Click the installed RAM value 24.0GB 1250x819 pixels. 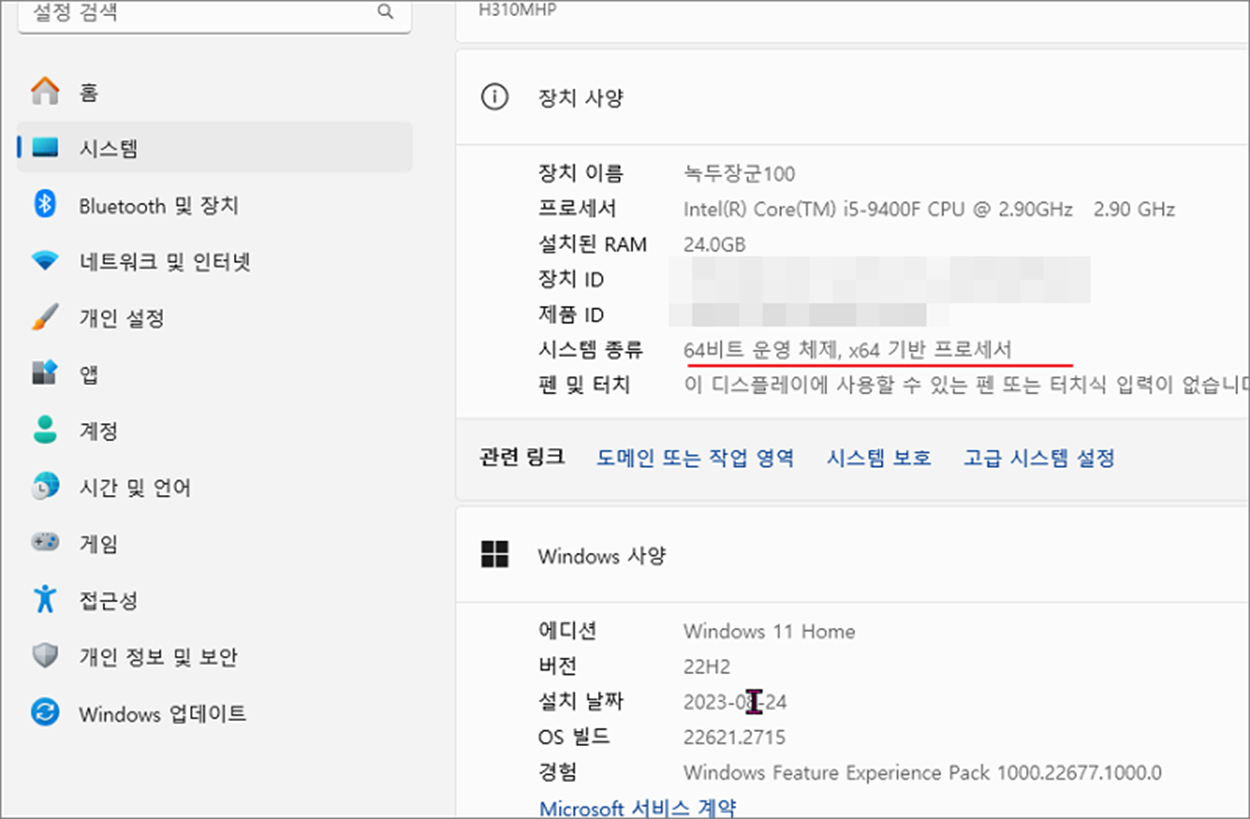pyautogui.click(x=714, y=245)
